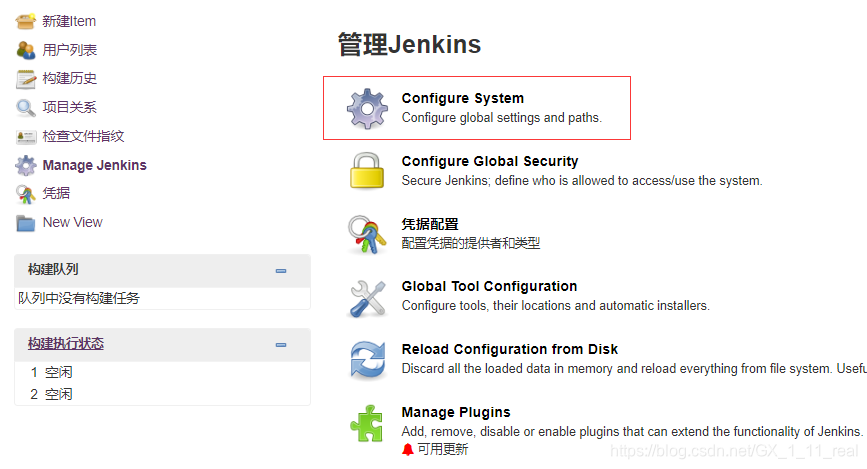
Task: Click the Manage Jenkins gear icon in sidebar
Action: (25, 165)
